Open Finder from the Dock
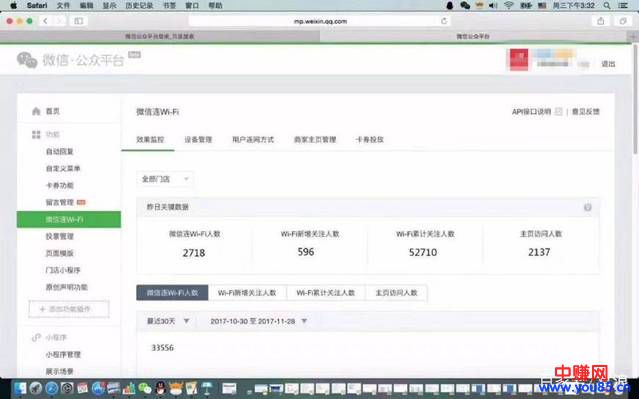Image resolution: width=639 pixels, height=399 pixels. point(19,388)
